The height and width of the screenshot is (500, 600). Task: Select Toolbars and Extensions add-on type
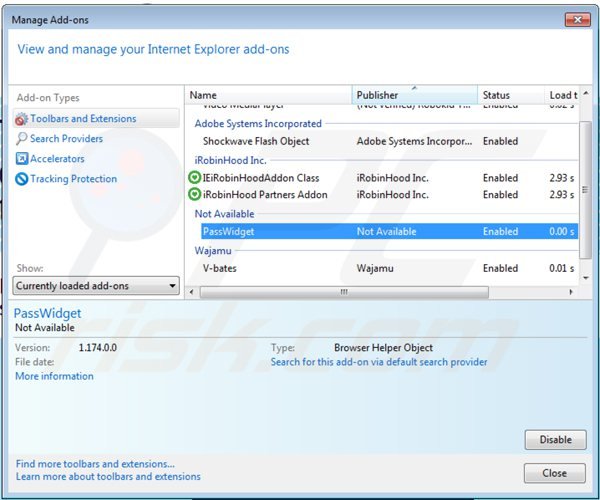96,119
